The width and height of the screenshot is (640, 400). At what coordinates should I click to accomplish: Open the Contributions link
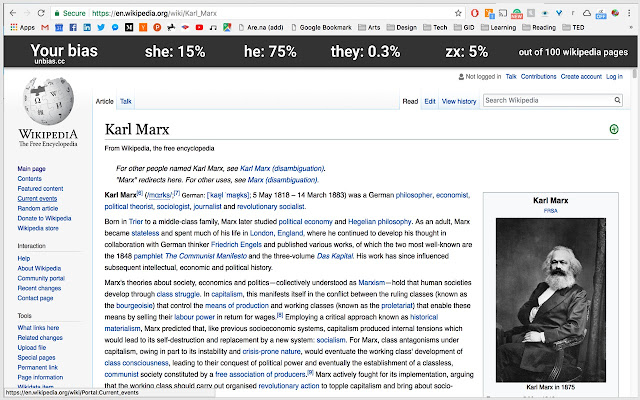538,76
